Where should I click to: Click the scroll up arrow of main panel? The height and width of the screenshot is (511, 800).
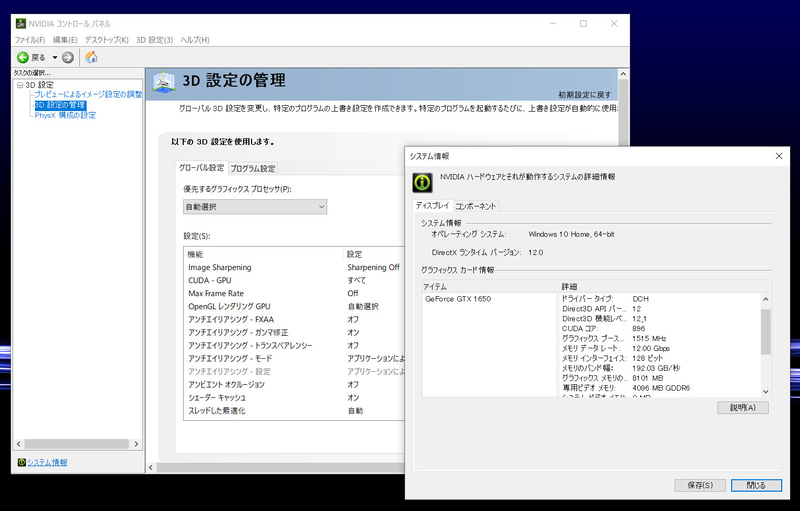623,74
